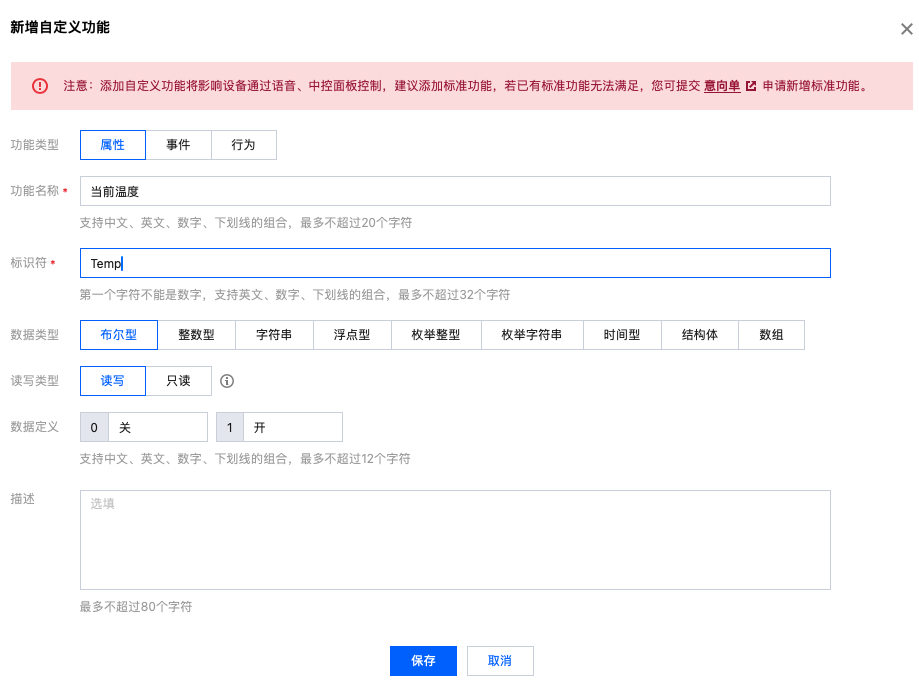The image size is (919, 696).
Task: Set read-write type to 只读
Action: tap(178, 381)
